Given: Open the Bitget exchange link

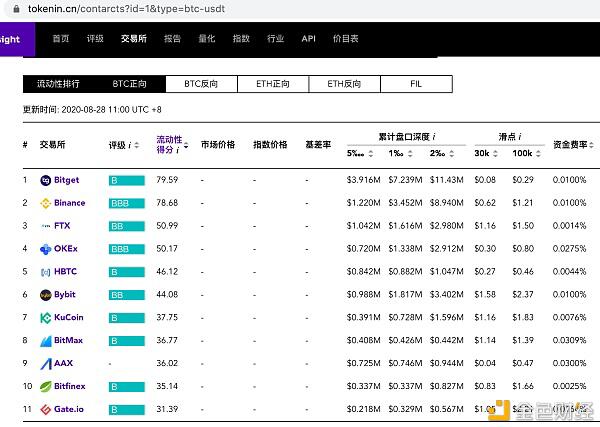Looking at the screenshot, I should 67,180.
